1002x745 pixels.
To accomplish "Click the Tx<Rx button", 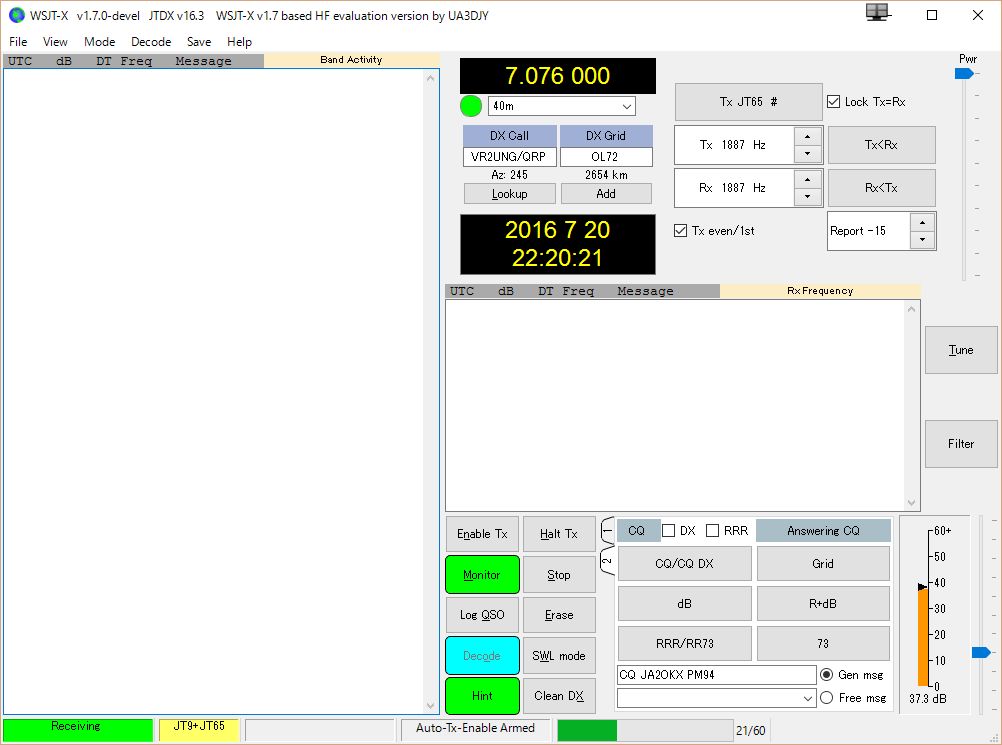I will click(x=881, y=145).
